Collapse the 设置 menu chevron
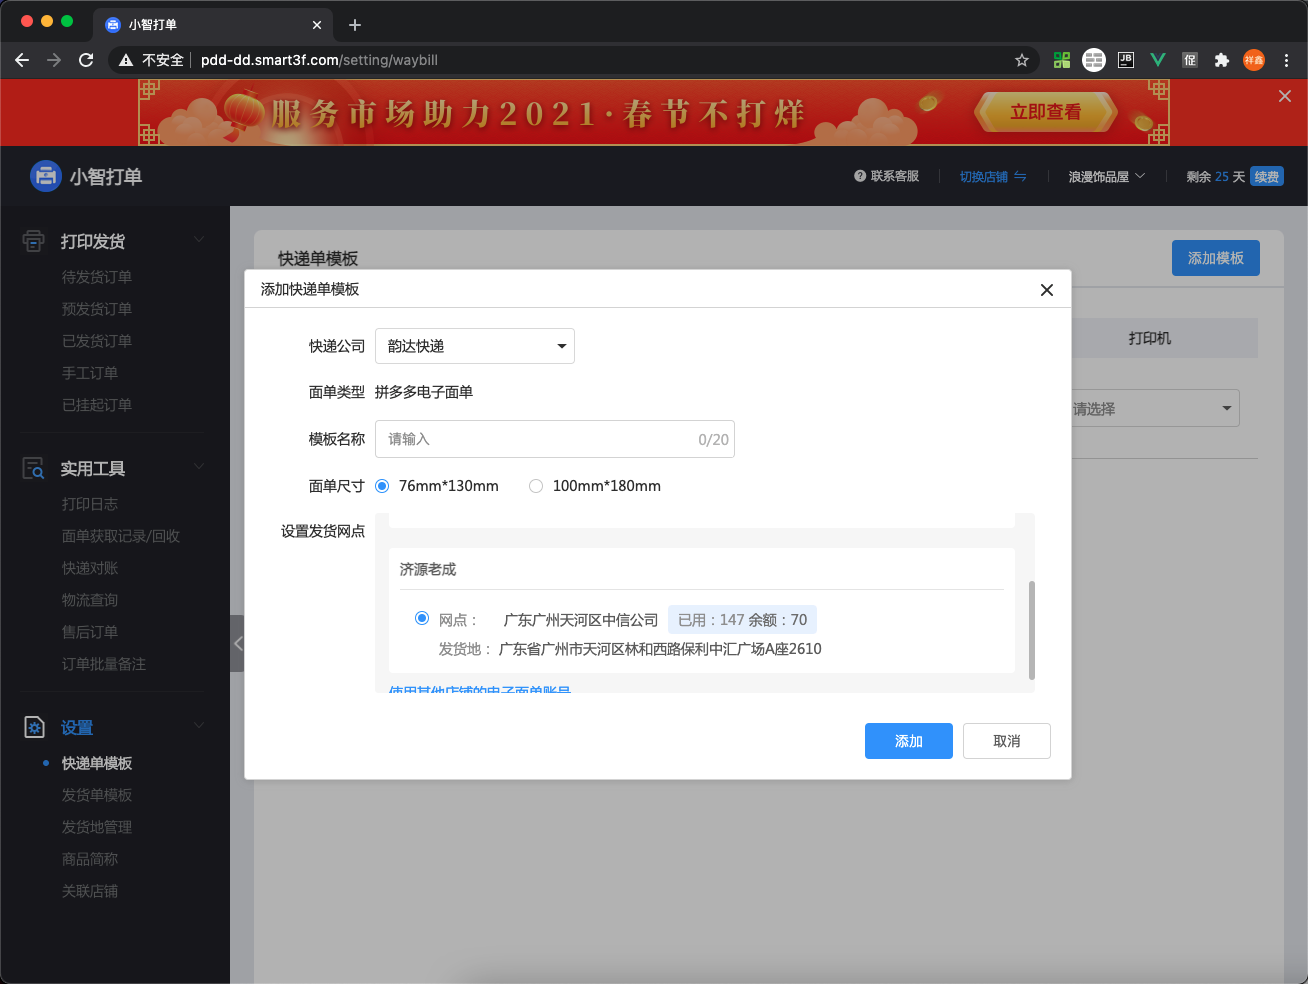The height and width of the screenshot is (984, 1308). tap(198, 726)
